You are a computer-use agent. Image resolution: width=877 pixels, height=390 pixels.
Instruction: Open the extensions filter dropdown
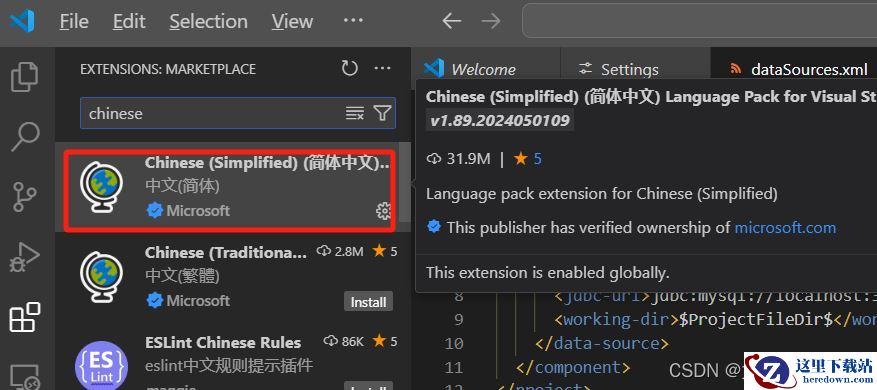tap(383, 114)
